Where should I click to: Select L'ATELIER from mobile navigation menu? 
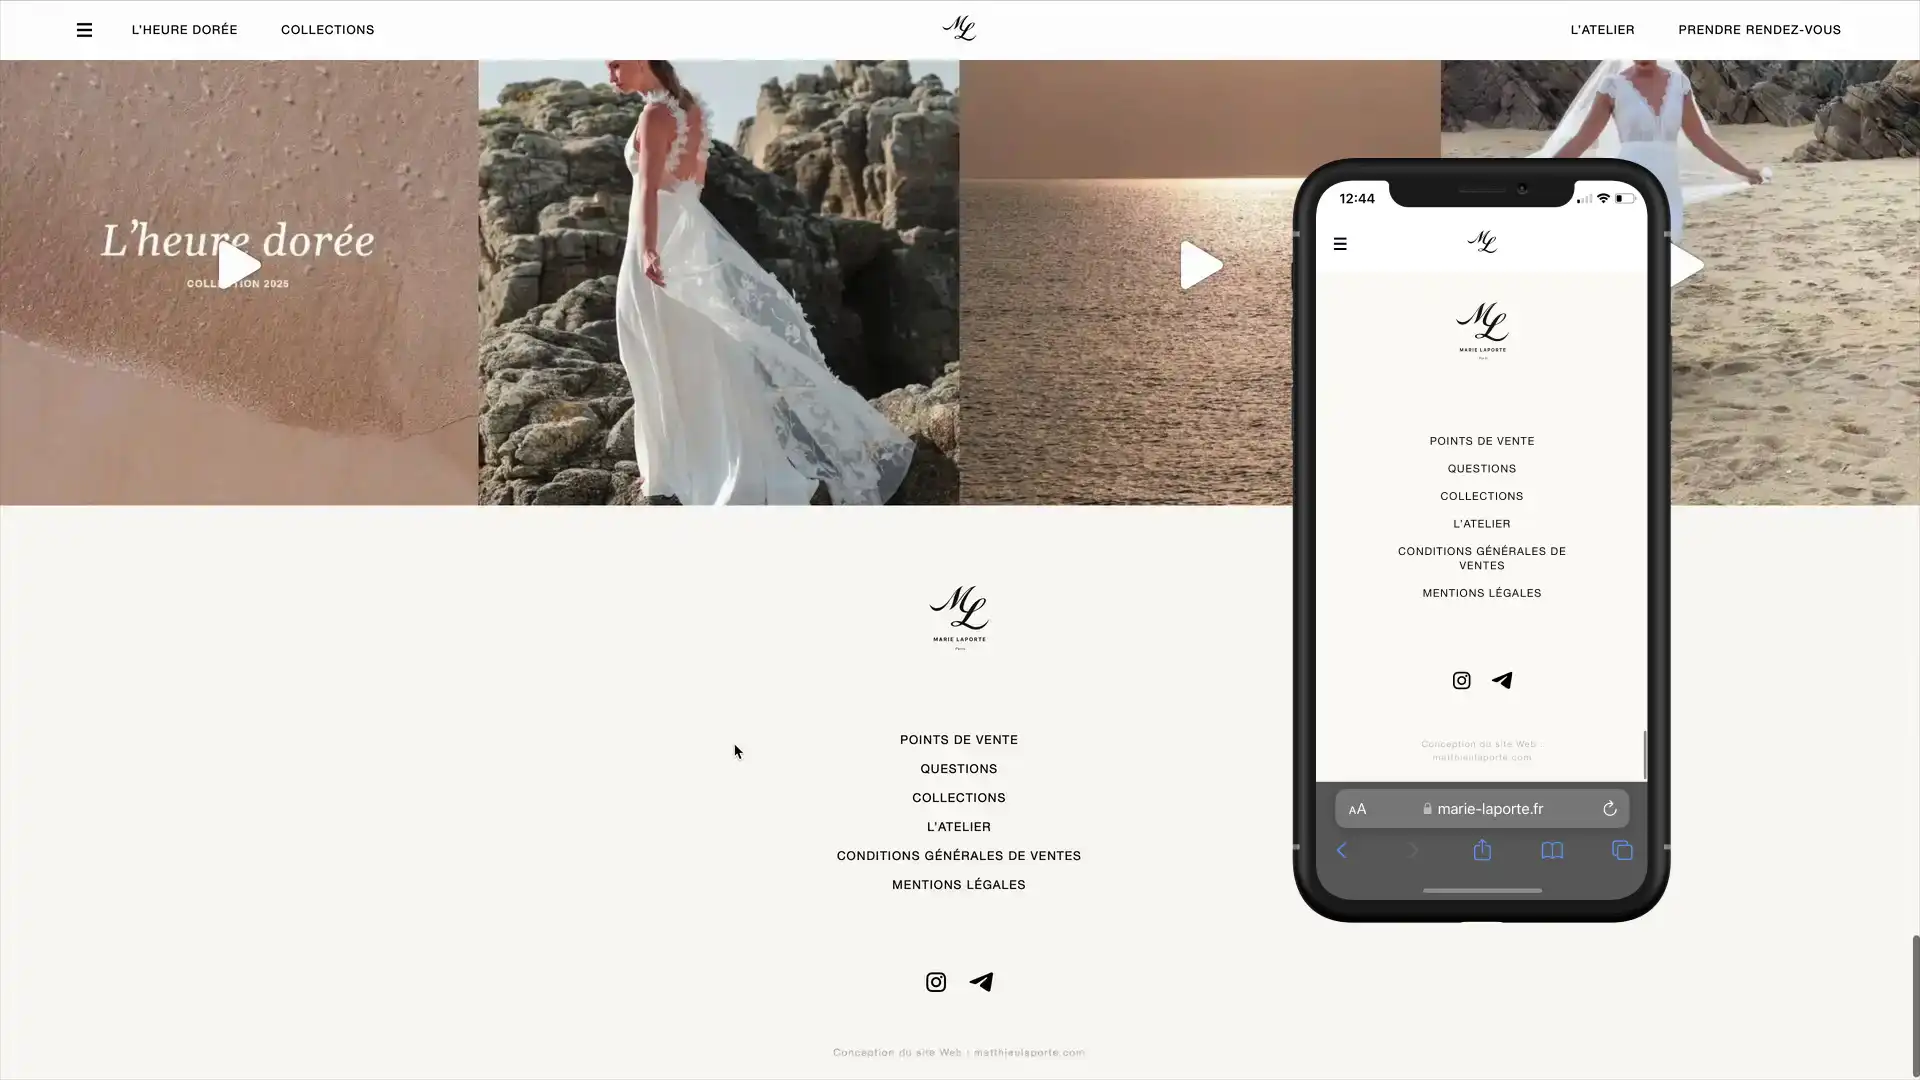pos(1481,522)
